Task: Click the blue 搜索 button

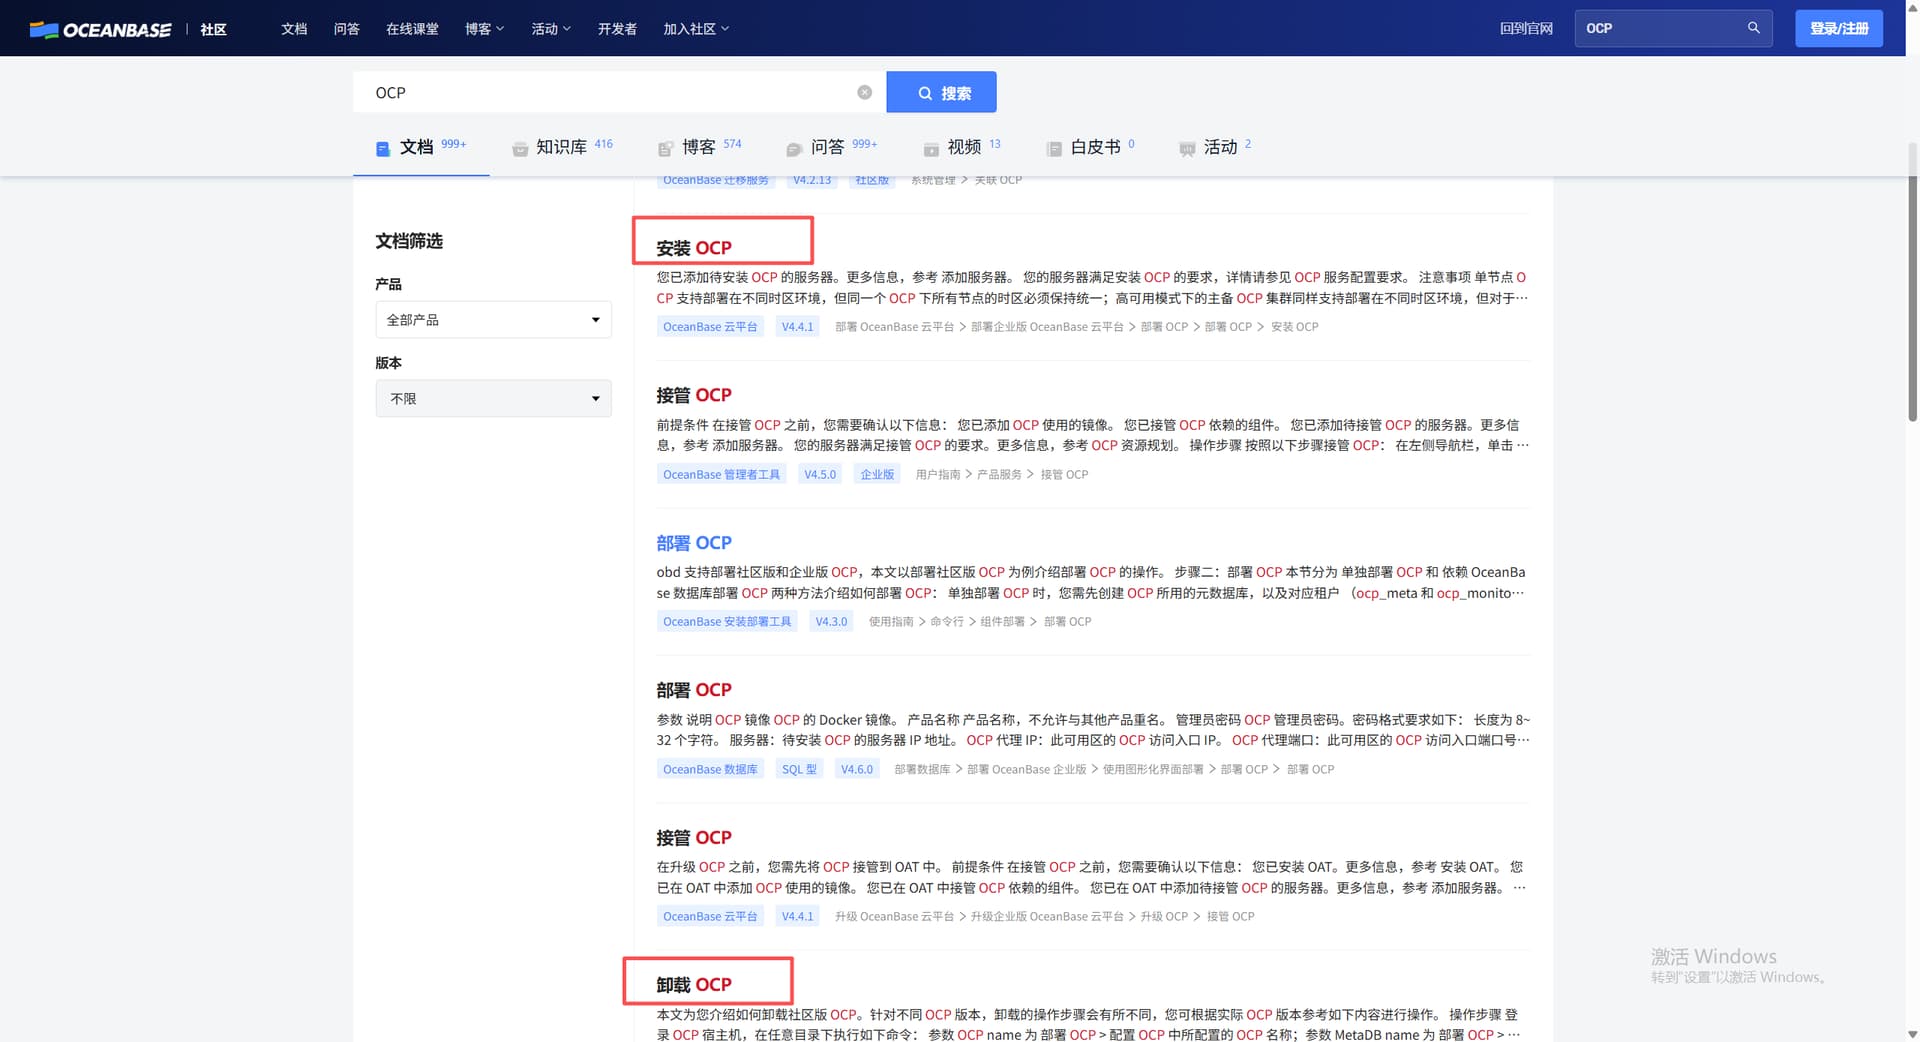Action: coord(941,92)
